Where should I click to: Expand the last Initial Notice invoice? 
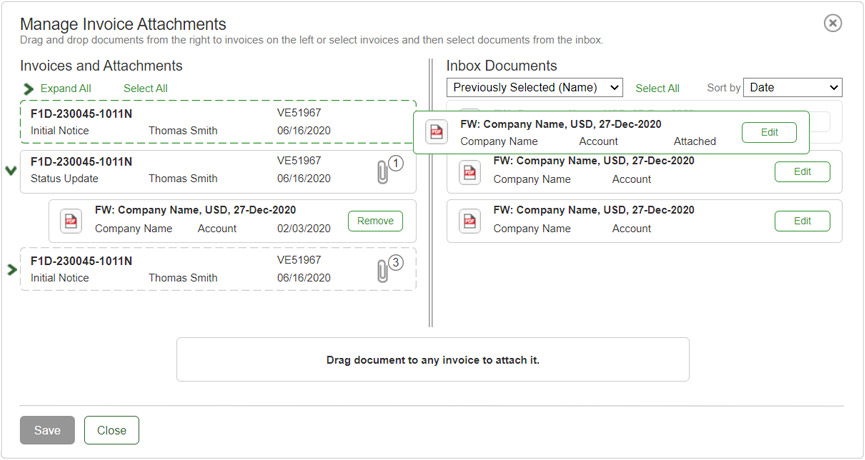[x=12, y=270]
